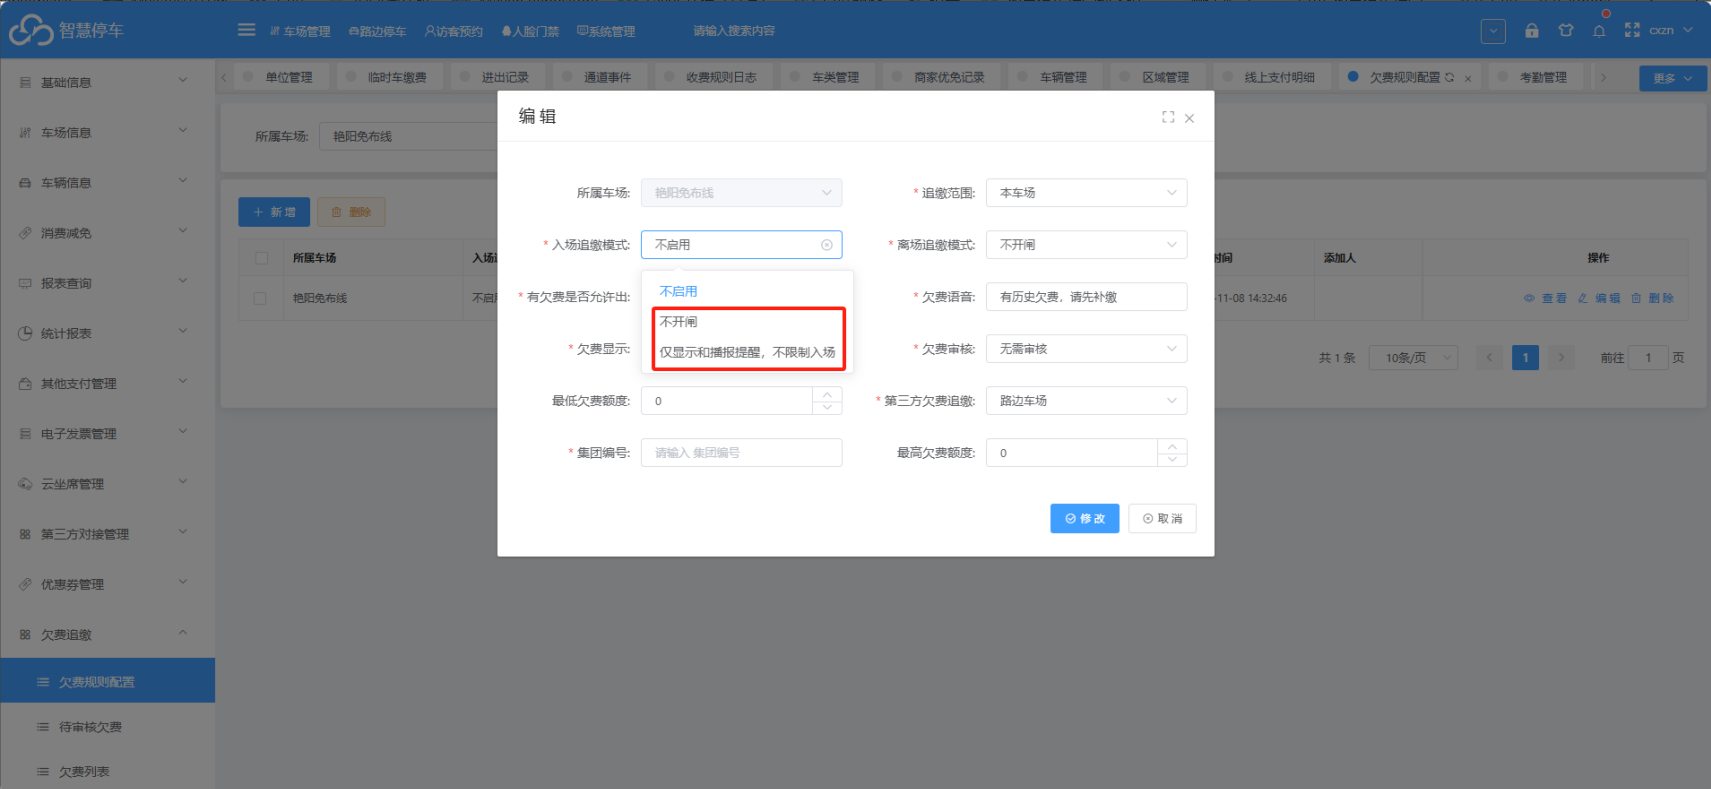Click the 欠费语音 text field

(1086, 297)
